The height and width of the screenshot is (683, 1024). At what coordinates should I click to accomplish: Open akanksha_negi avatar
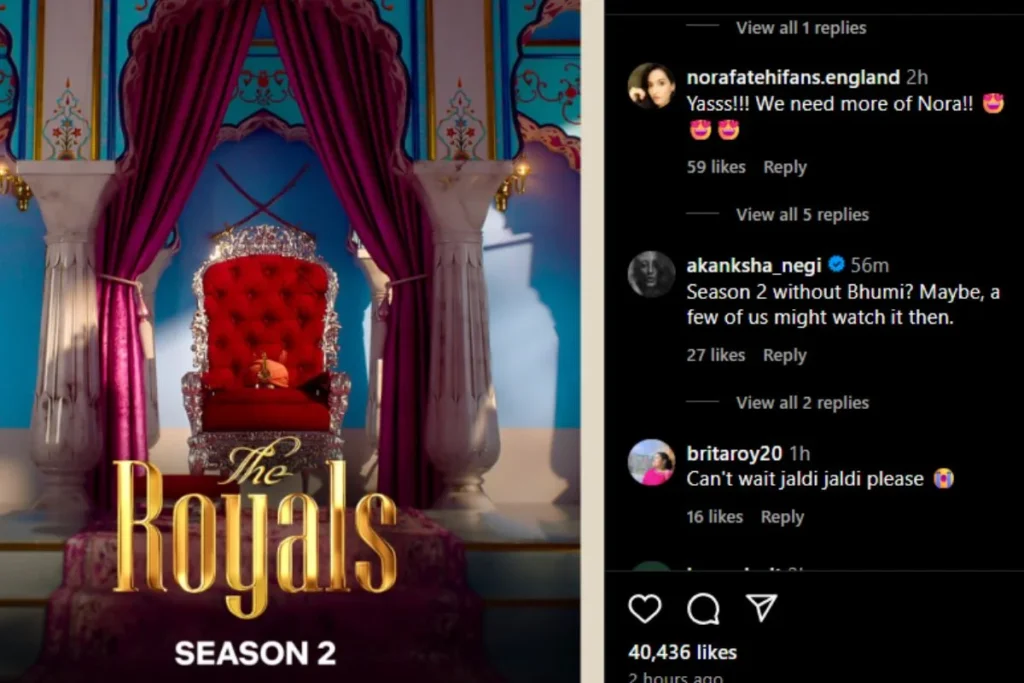651,274
